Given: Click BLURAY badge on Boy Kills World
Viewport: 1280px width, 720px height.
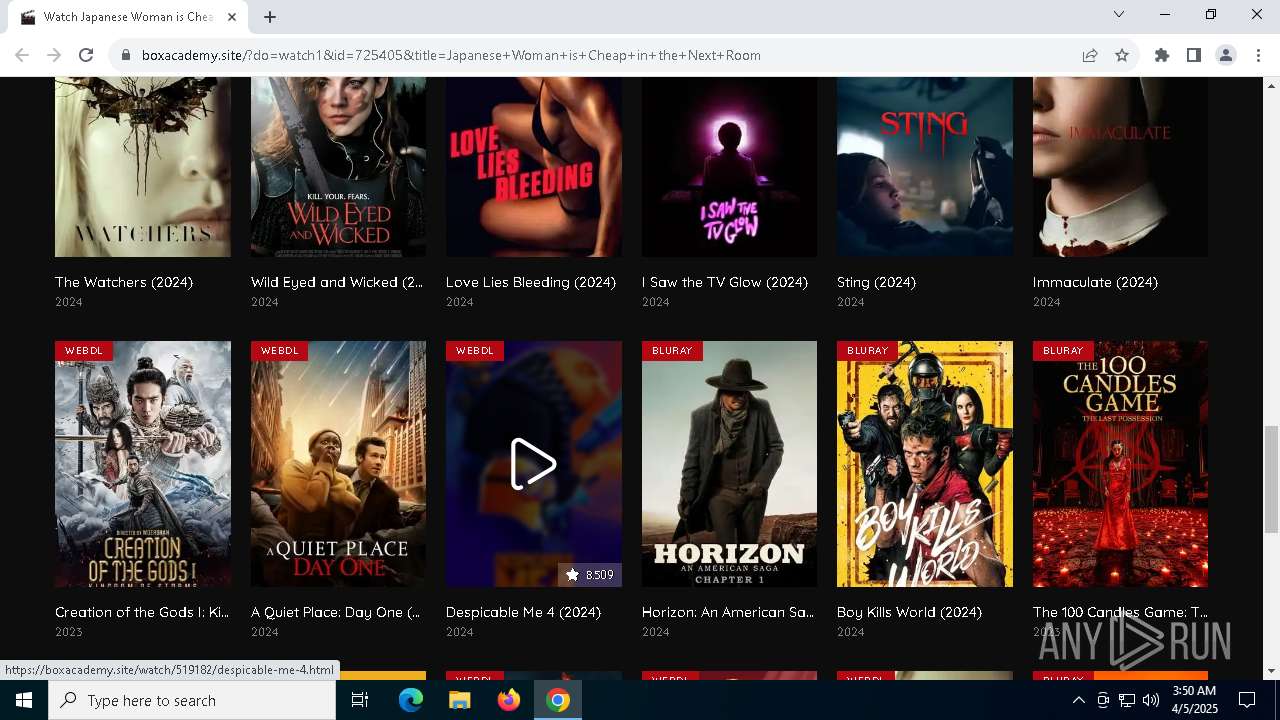Looking at the screenshot, I should [867, 351].
